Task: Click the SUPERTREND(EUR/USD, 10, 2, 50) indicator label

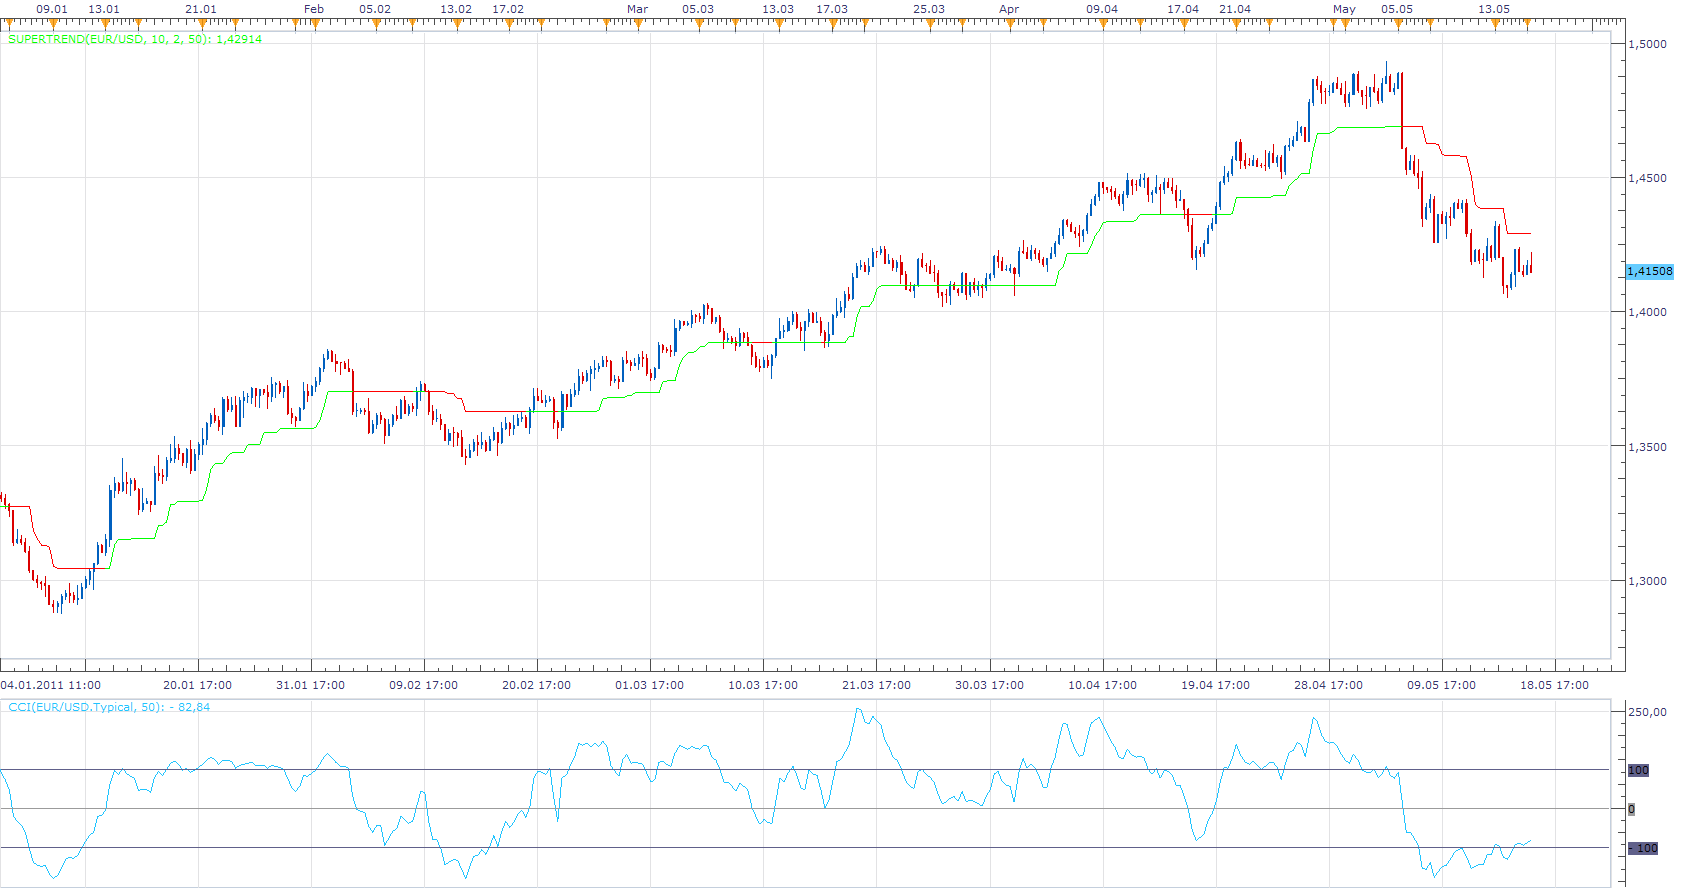Action: [135, 39]
